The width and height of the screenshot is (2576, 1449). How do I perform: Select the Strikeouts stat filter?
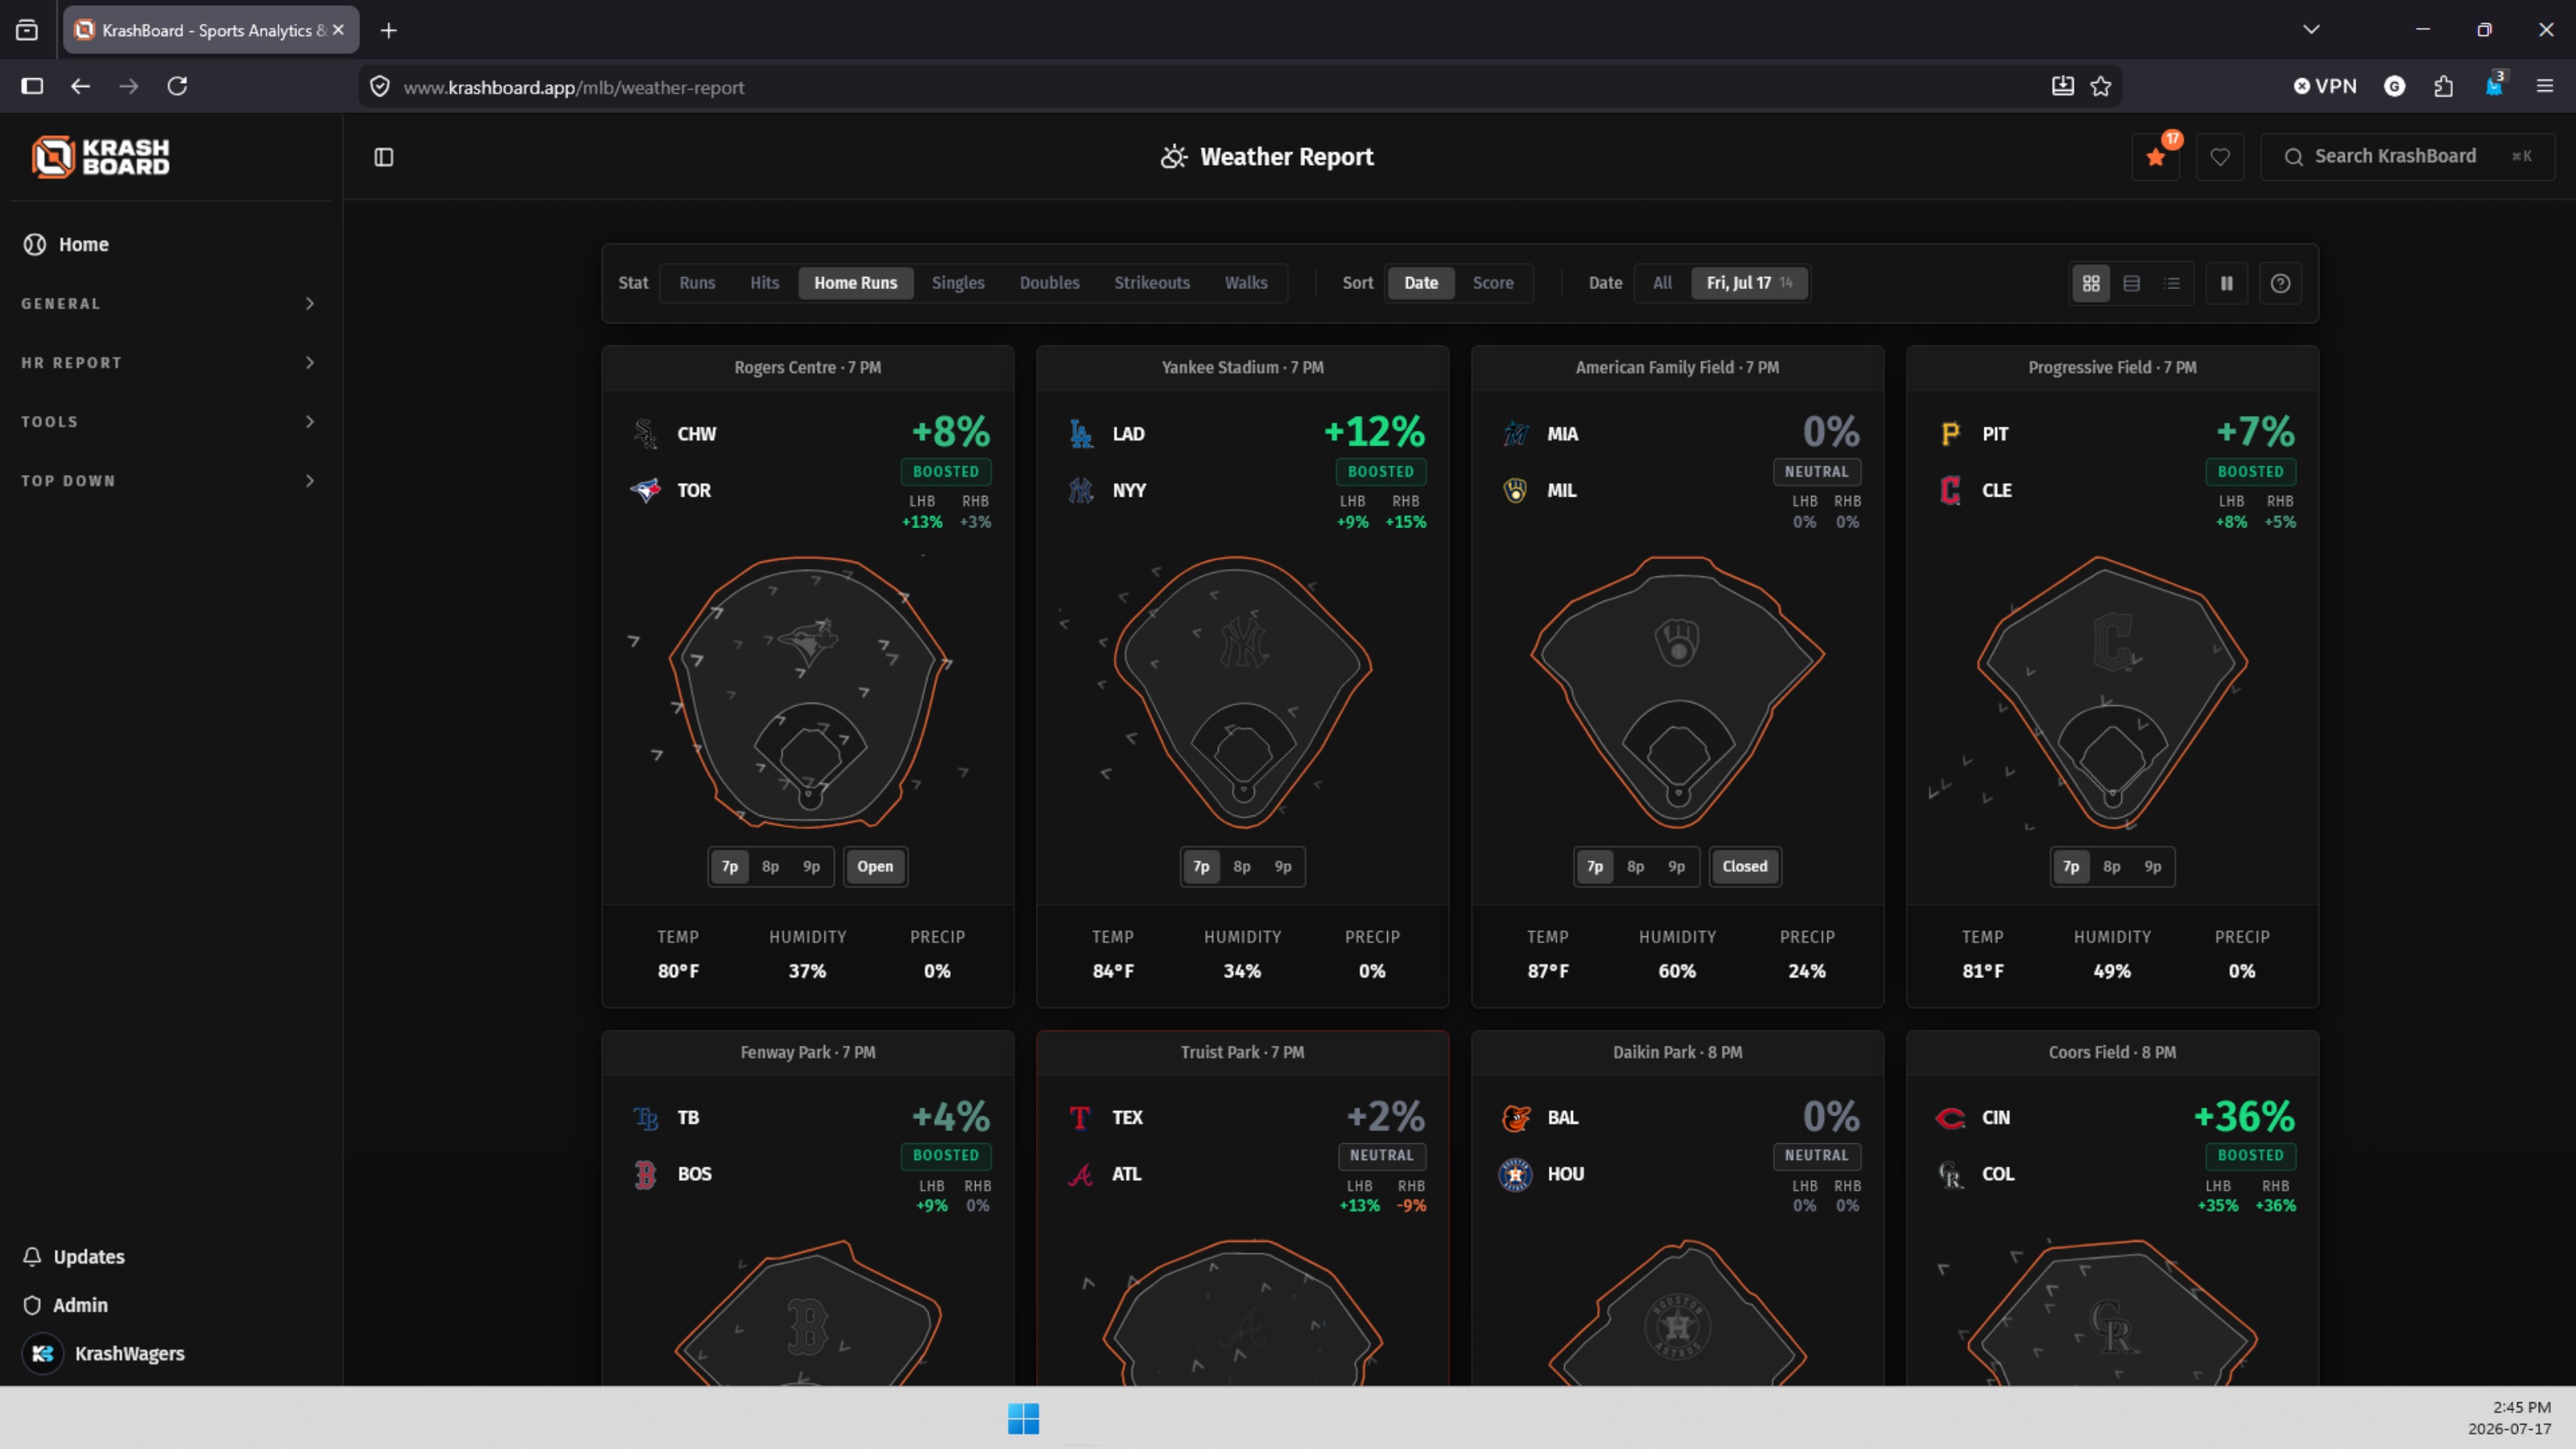[x=1152, y=284]
